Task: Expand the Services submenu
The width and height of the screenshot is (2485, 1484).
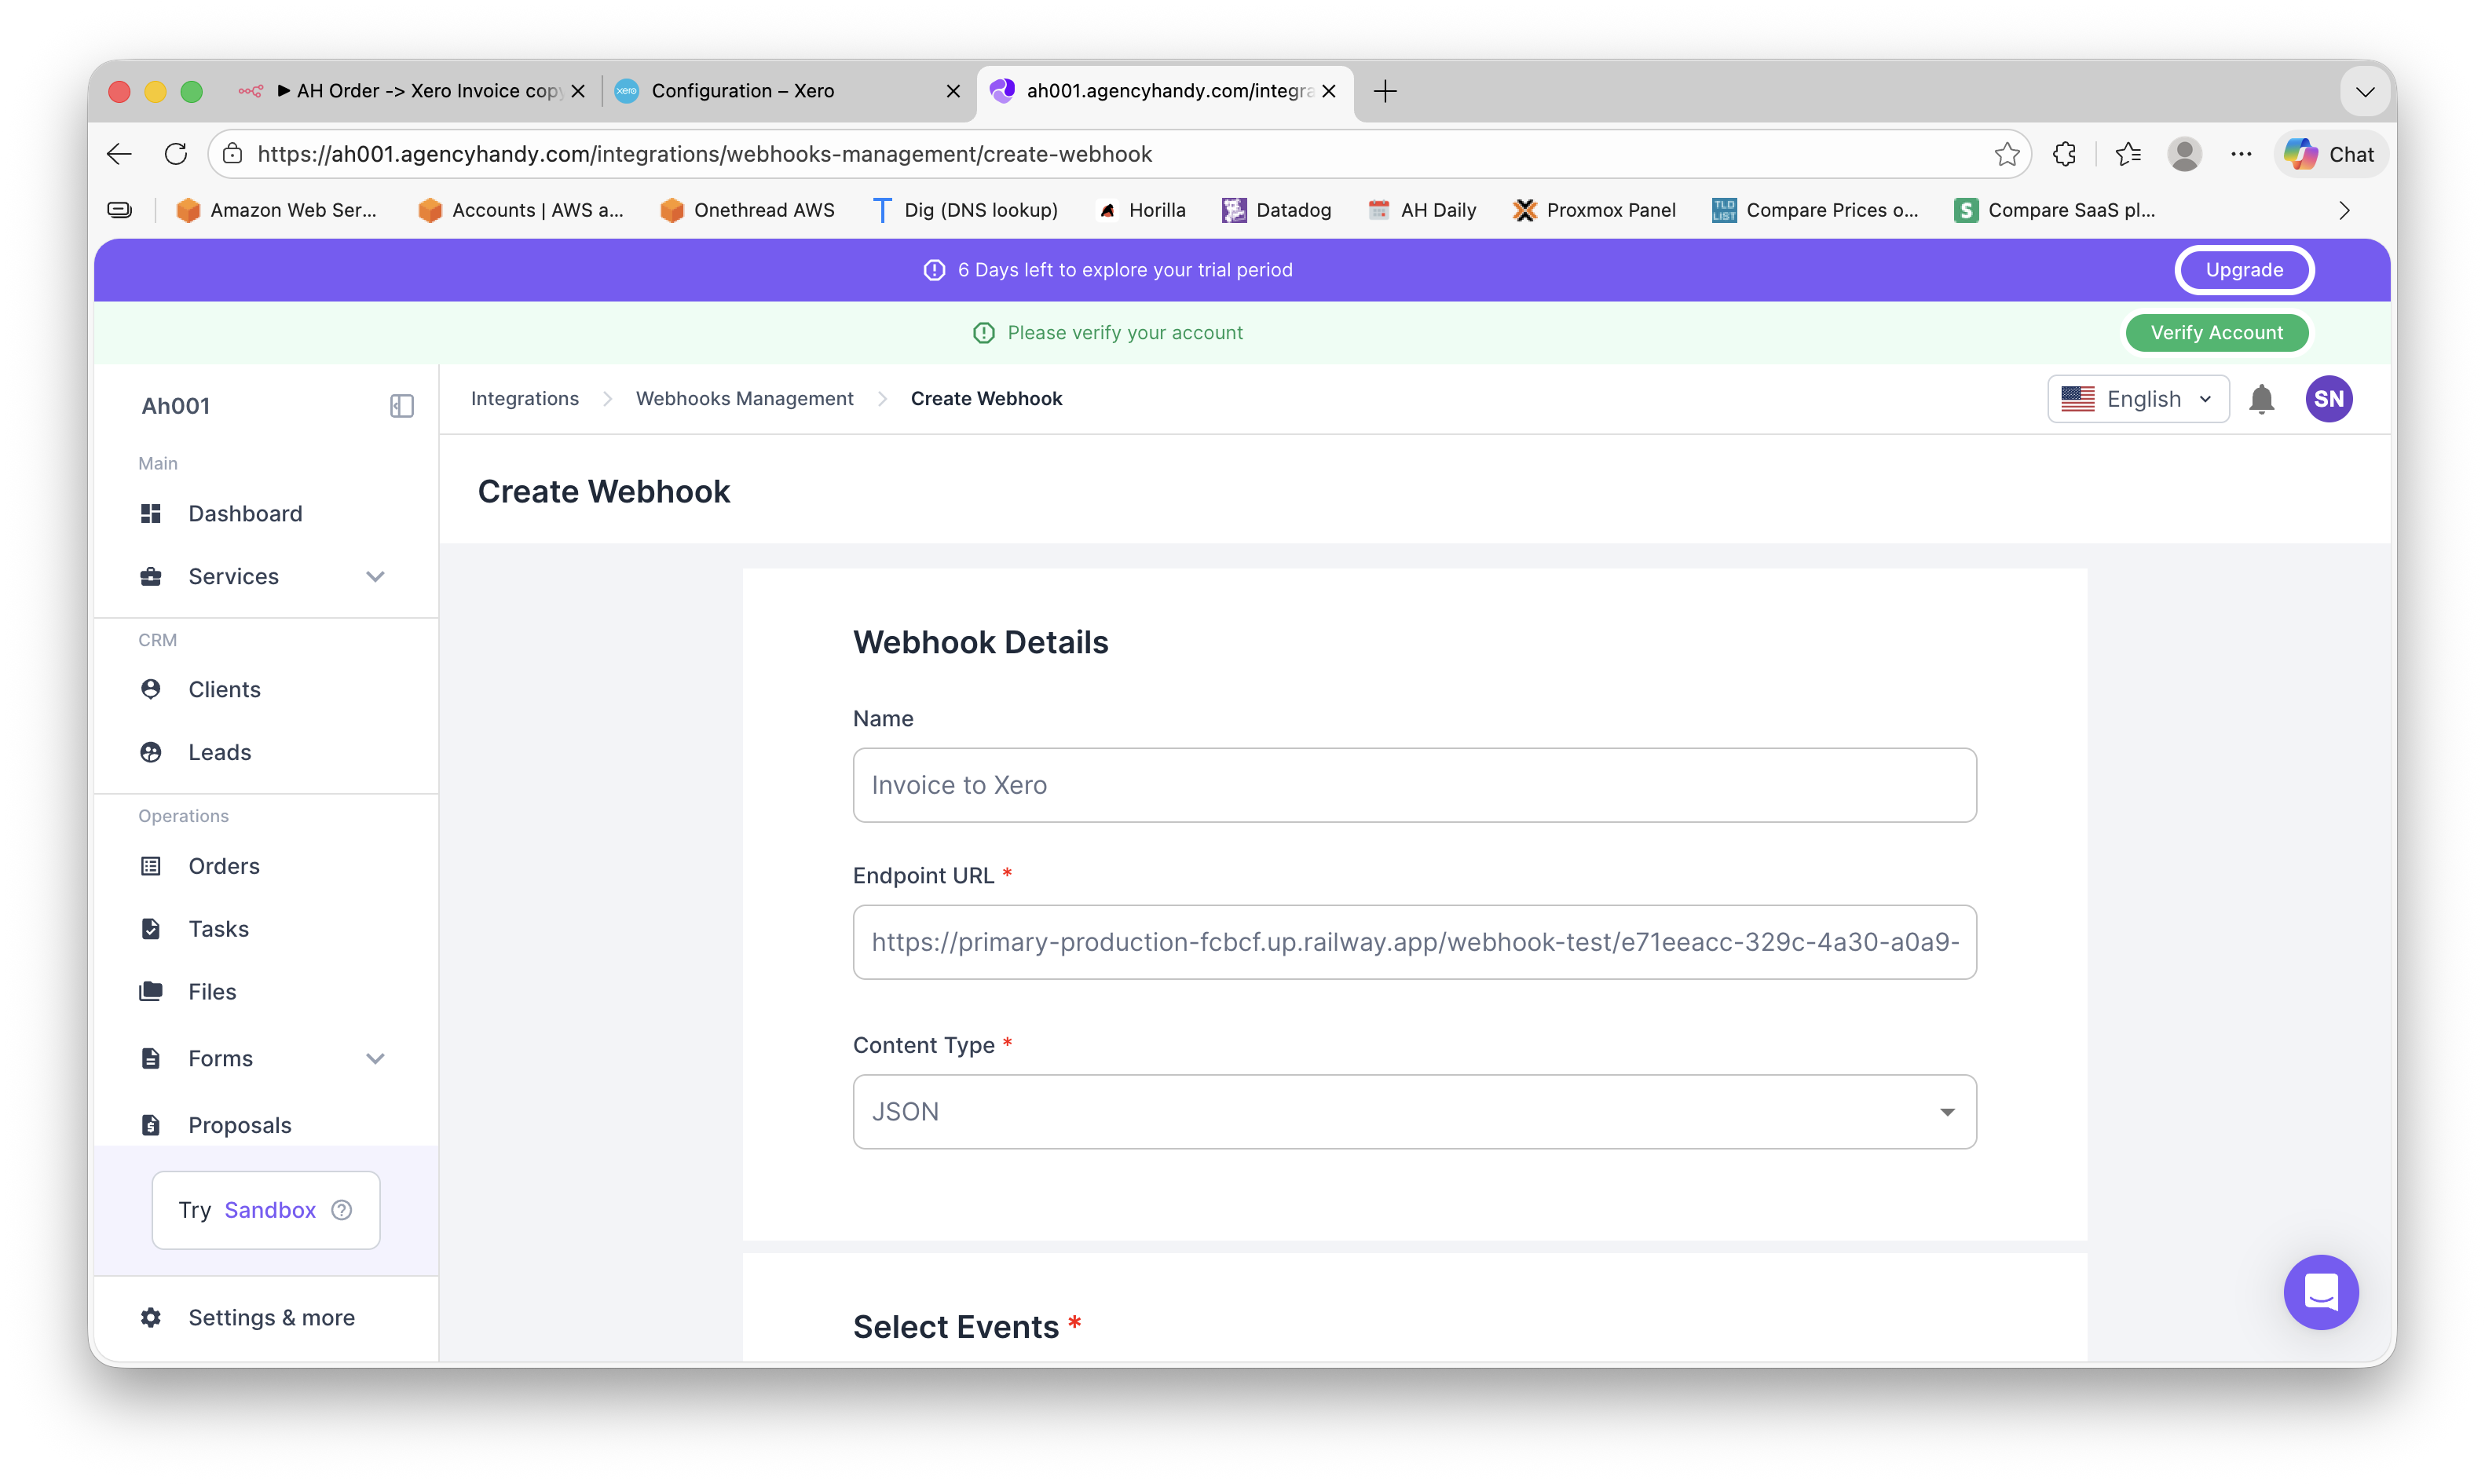Action: [x=375, y=576]
